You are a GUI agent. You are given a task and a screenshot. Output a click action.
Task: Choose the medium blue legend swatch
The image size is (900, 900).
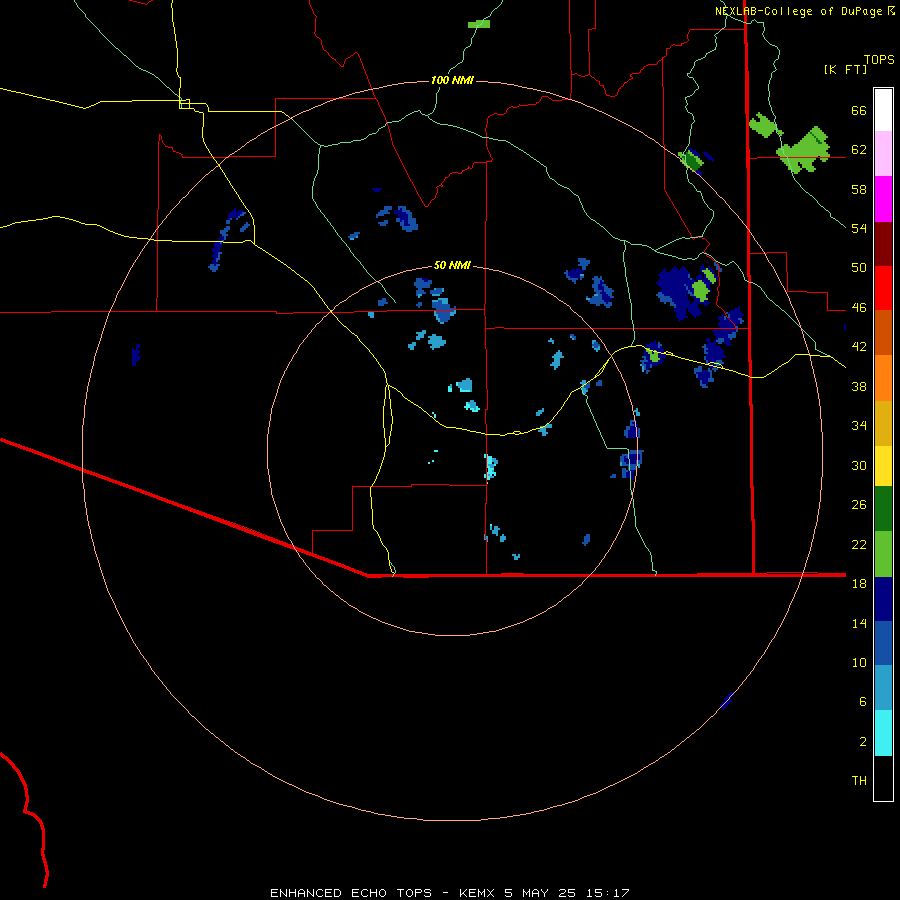click(883, 643)
